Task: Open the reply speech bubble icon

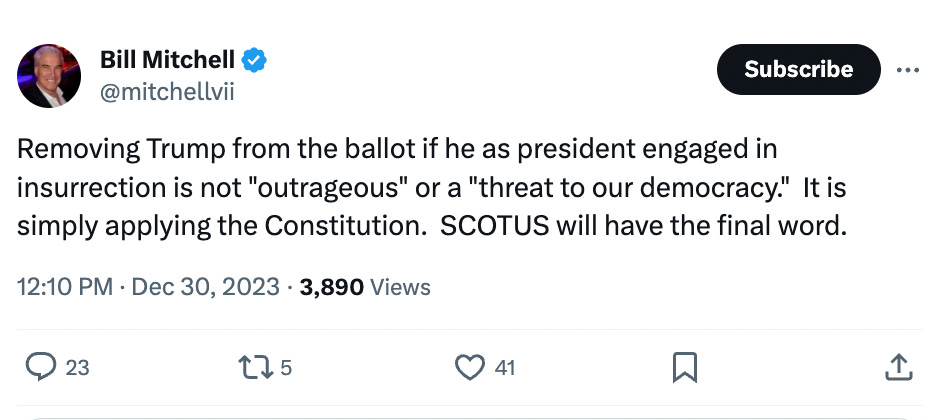Action: point(41,367)
